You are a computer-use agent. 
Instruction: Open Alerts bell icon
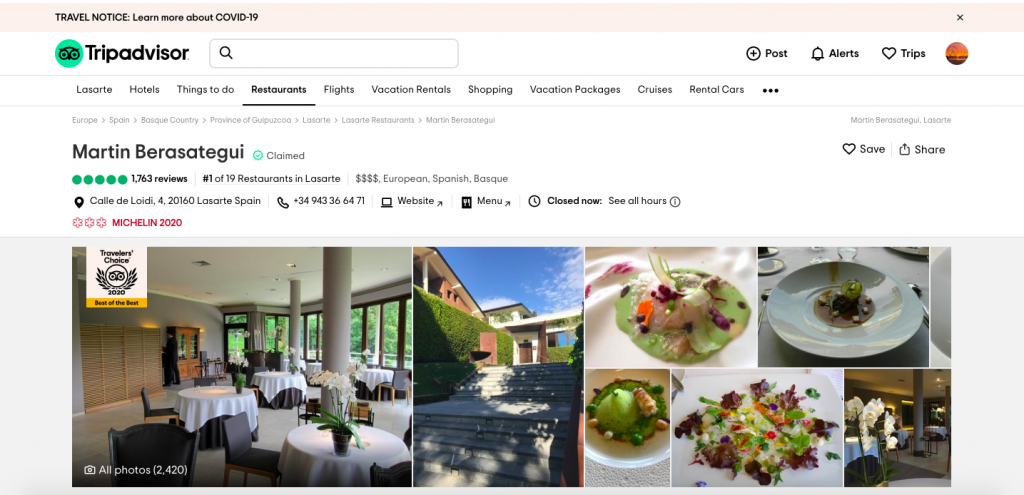coord(817,54)
